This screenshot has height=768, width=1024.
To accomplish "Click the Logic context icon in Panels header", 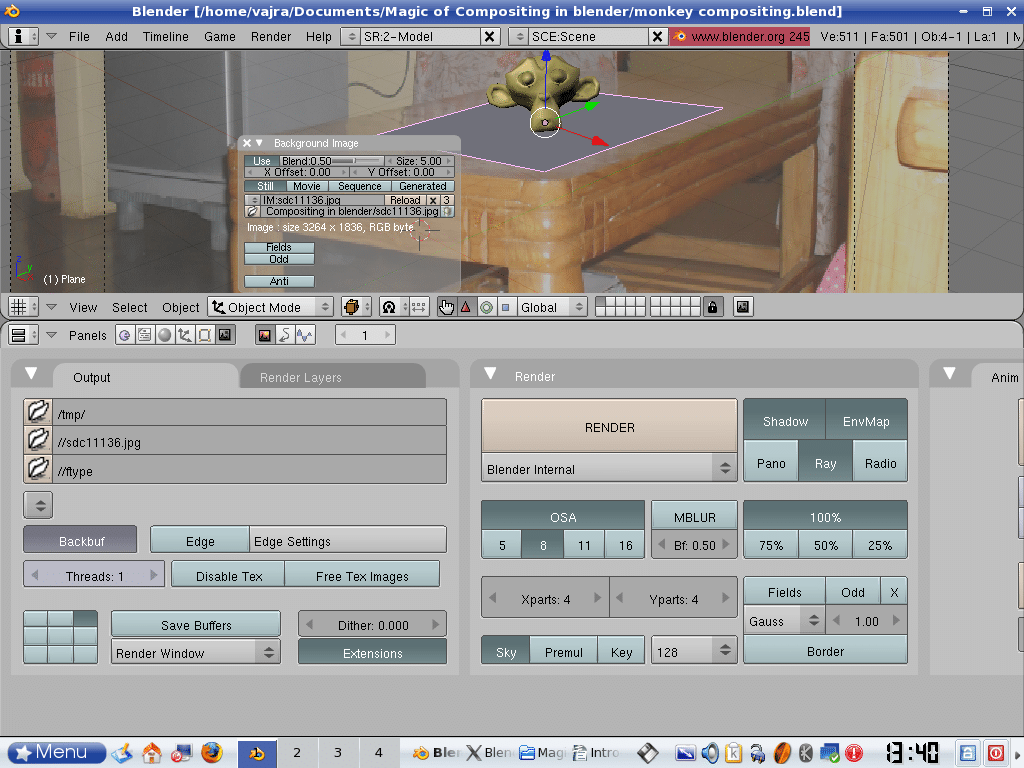I will 124,335.
